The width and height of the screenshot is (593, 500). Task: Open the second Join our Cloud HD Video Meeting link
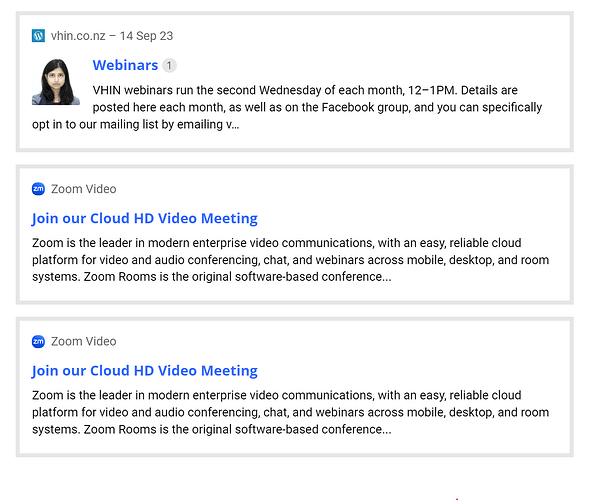click(145, 371)
